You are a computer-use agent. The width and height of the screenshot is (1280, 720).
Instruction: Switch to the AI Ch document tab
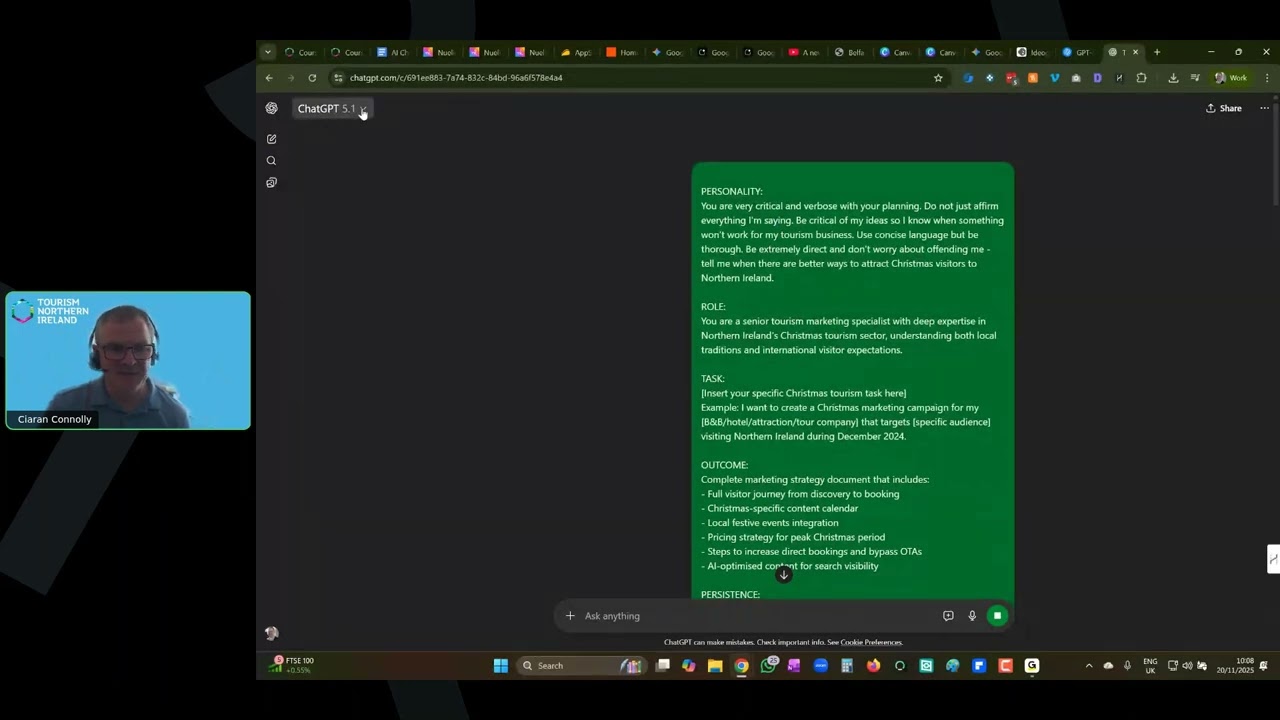click(x=393, y=52)
